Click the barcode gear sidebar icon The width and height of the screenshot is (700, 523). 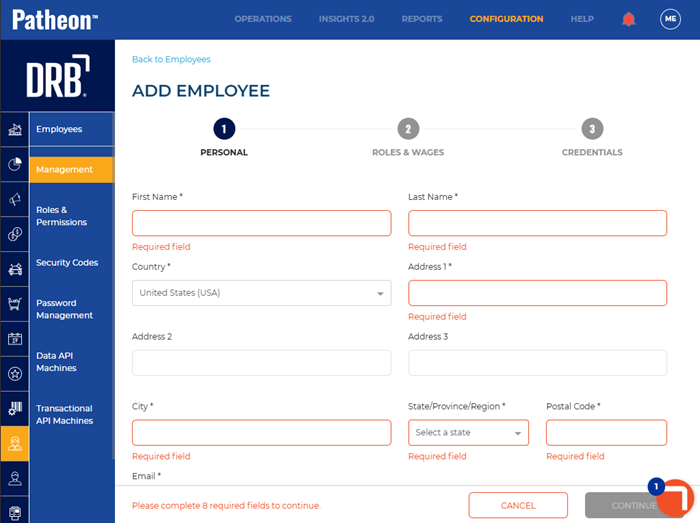click(x=15, y=408)
